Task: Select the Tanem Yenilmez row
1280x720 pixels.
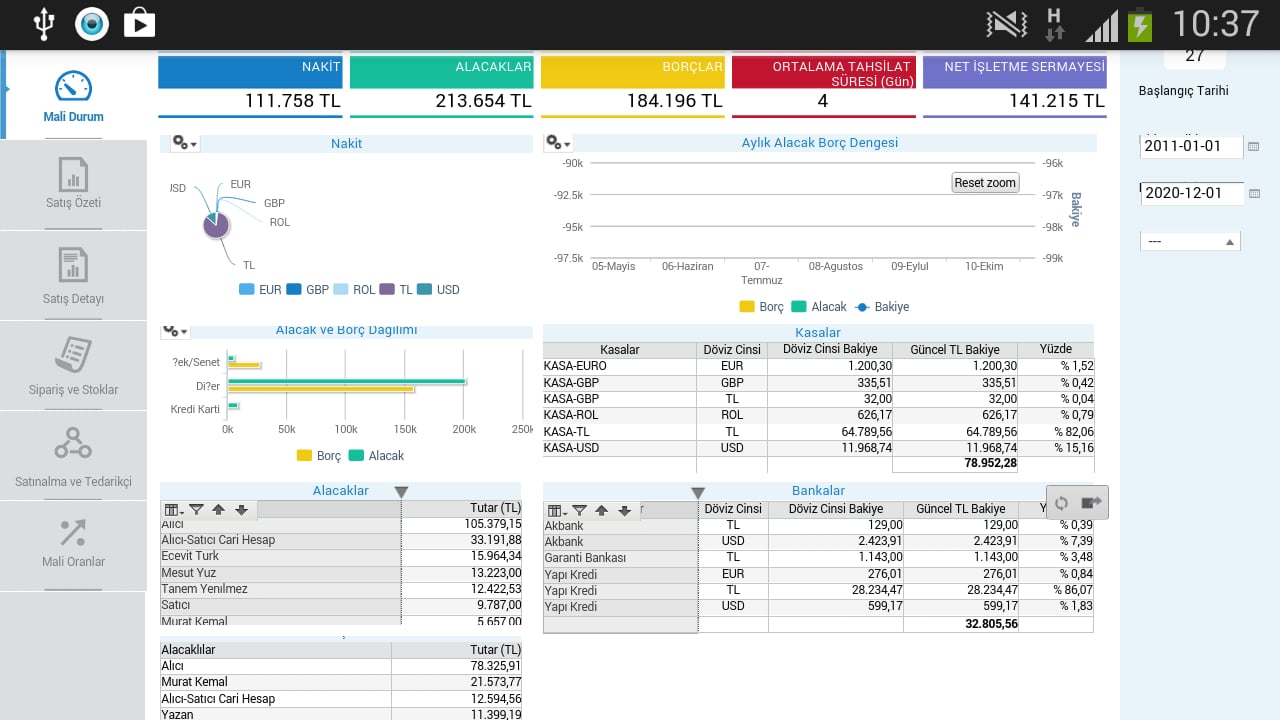Action: pyautogui.click(x=341, y=590)
